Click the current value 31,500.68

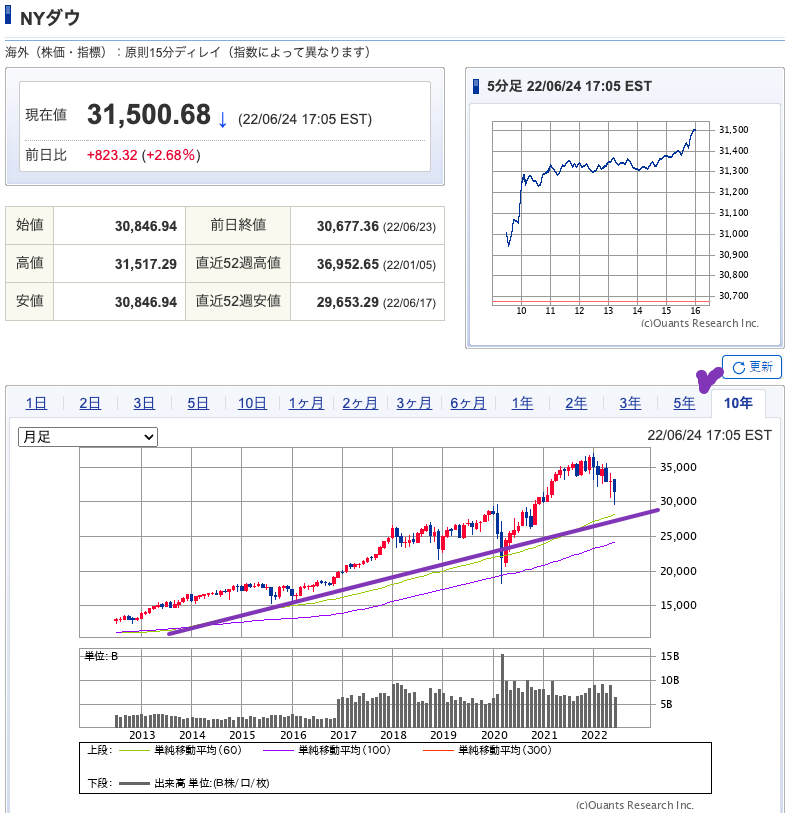click(149, 115)
